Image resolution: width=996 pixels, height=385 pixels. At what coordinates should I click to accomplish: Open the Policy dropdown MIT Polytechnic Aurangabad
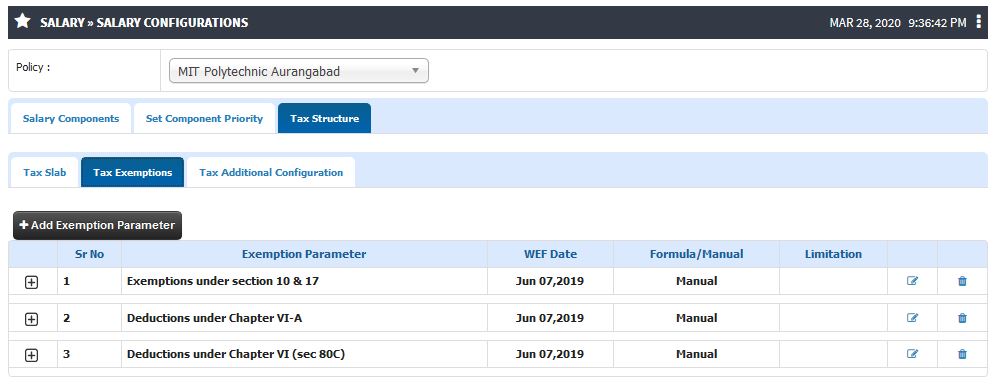click(x=299, y=71)
